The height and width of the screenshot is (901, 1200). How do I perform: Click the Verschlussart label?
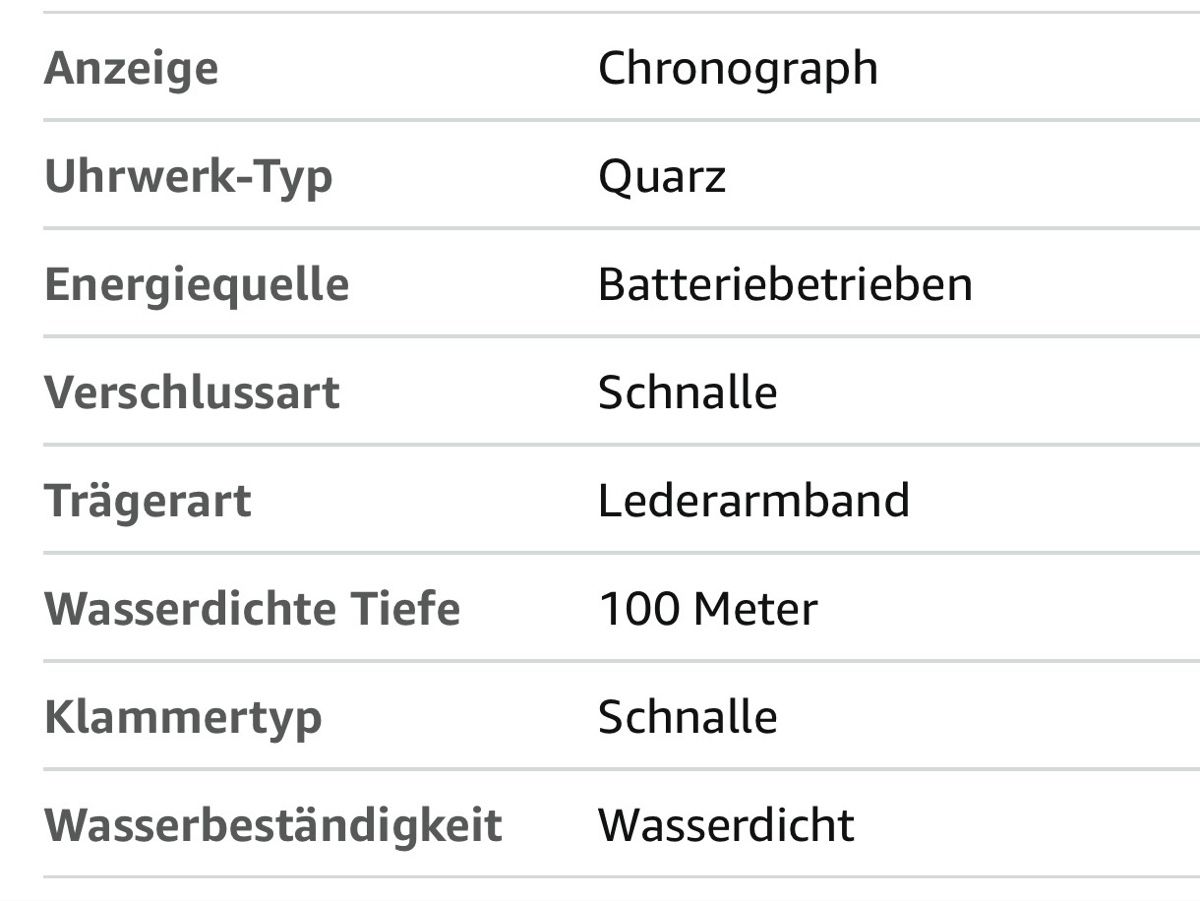coord(192,392)
